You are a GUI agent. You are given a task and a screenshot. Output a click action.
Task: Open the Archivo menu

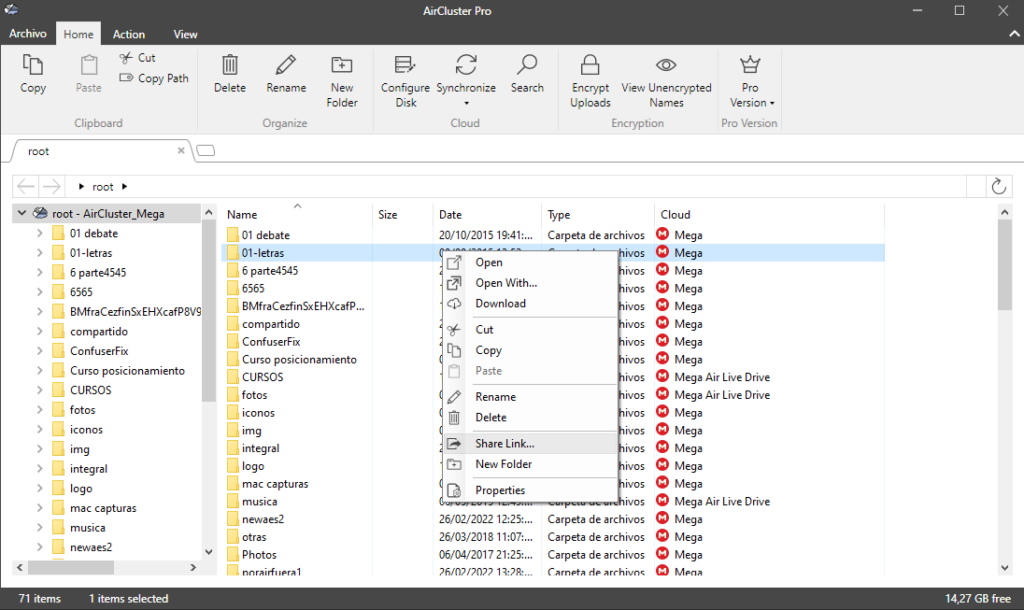(x=27, y=33)
